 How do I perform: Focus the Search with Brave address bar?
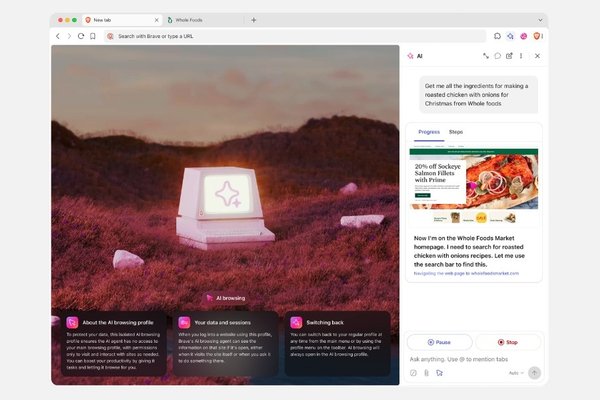click(295, 36)
